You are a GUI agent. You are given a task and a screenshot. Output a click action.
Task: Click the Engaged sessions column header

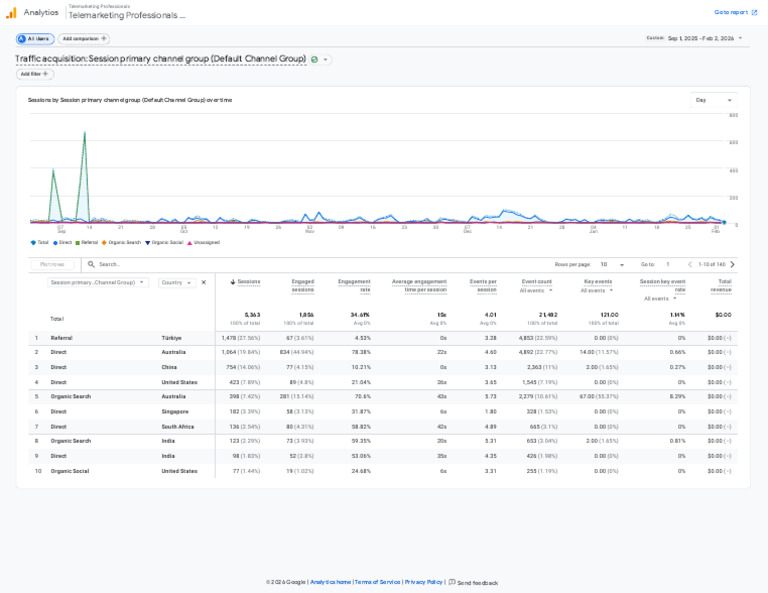click(x=303, y=286)
